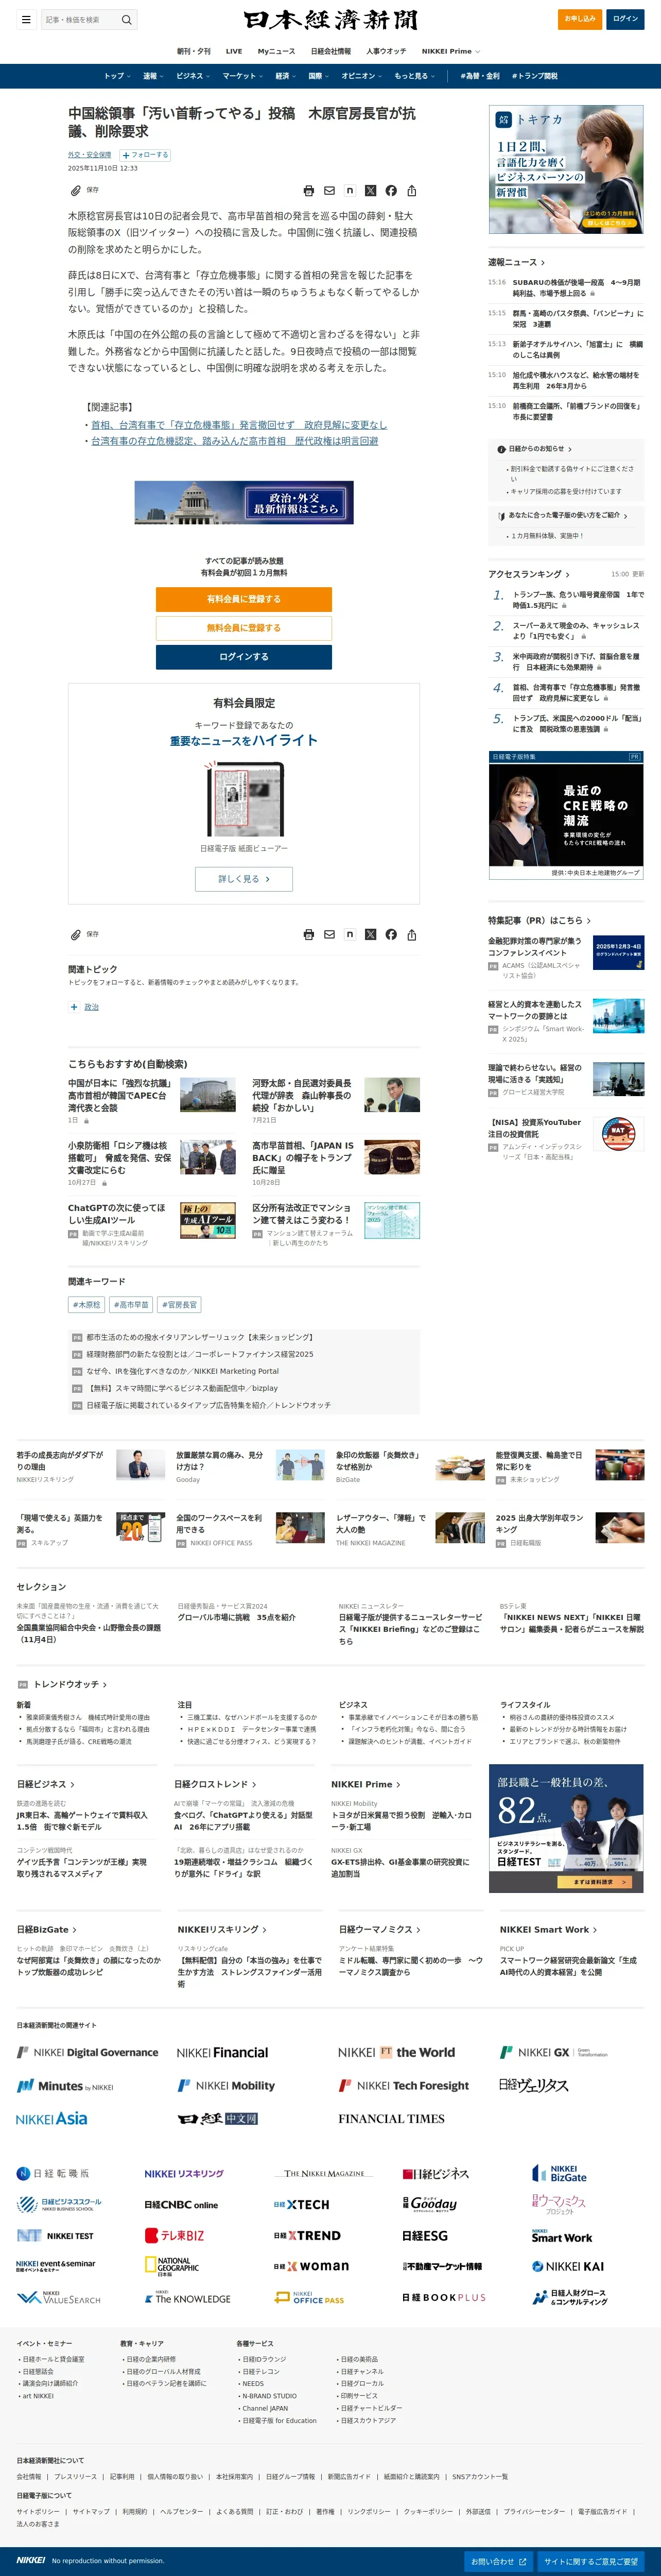
Task: Click the search text input field
Action: click(79, 19)
